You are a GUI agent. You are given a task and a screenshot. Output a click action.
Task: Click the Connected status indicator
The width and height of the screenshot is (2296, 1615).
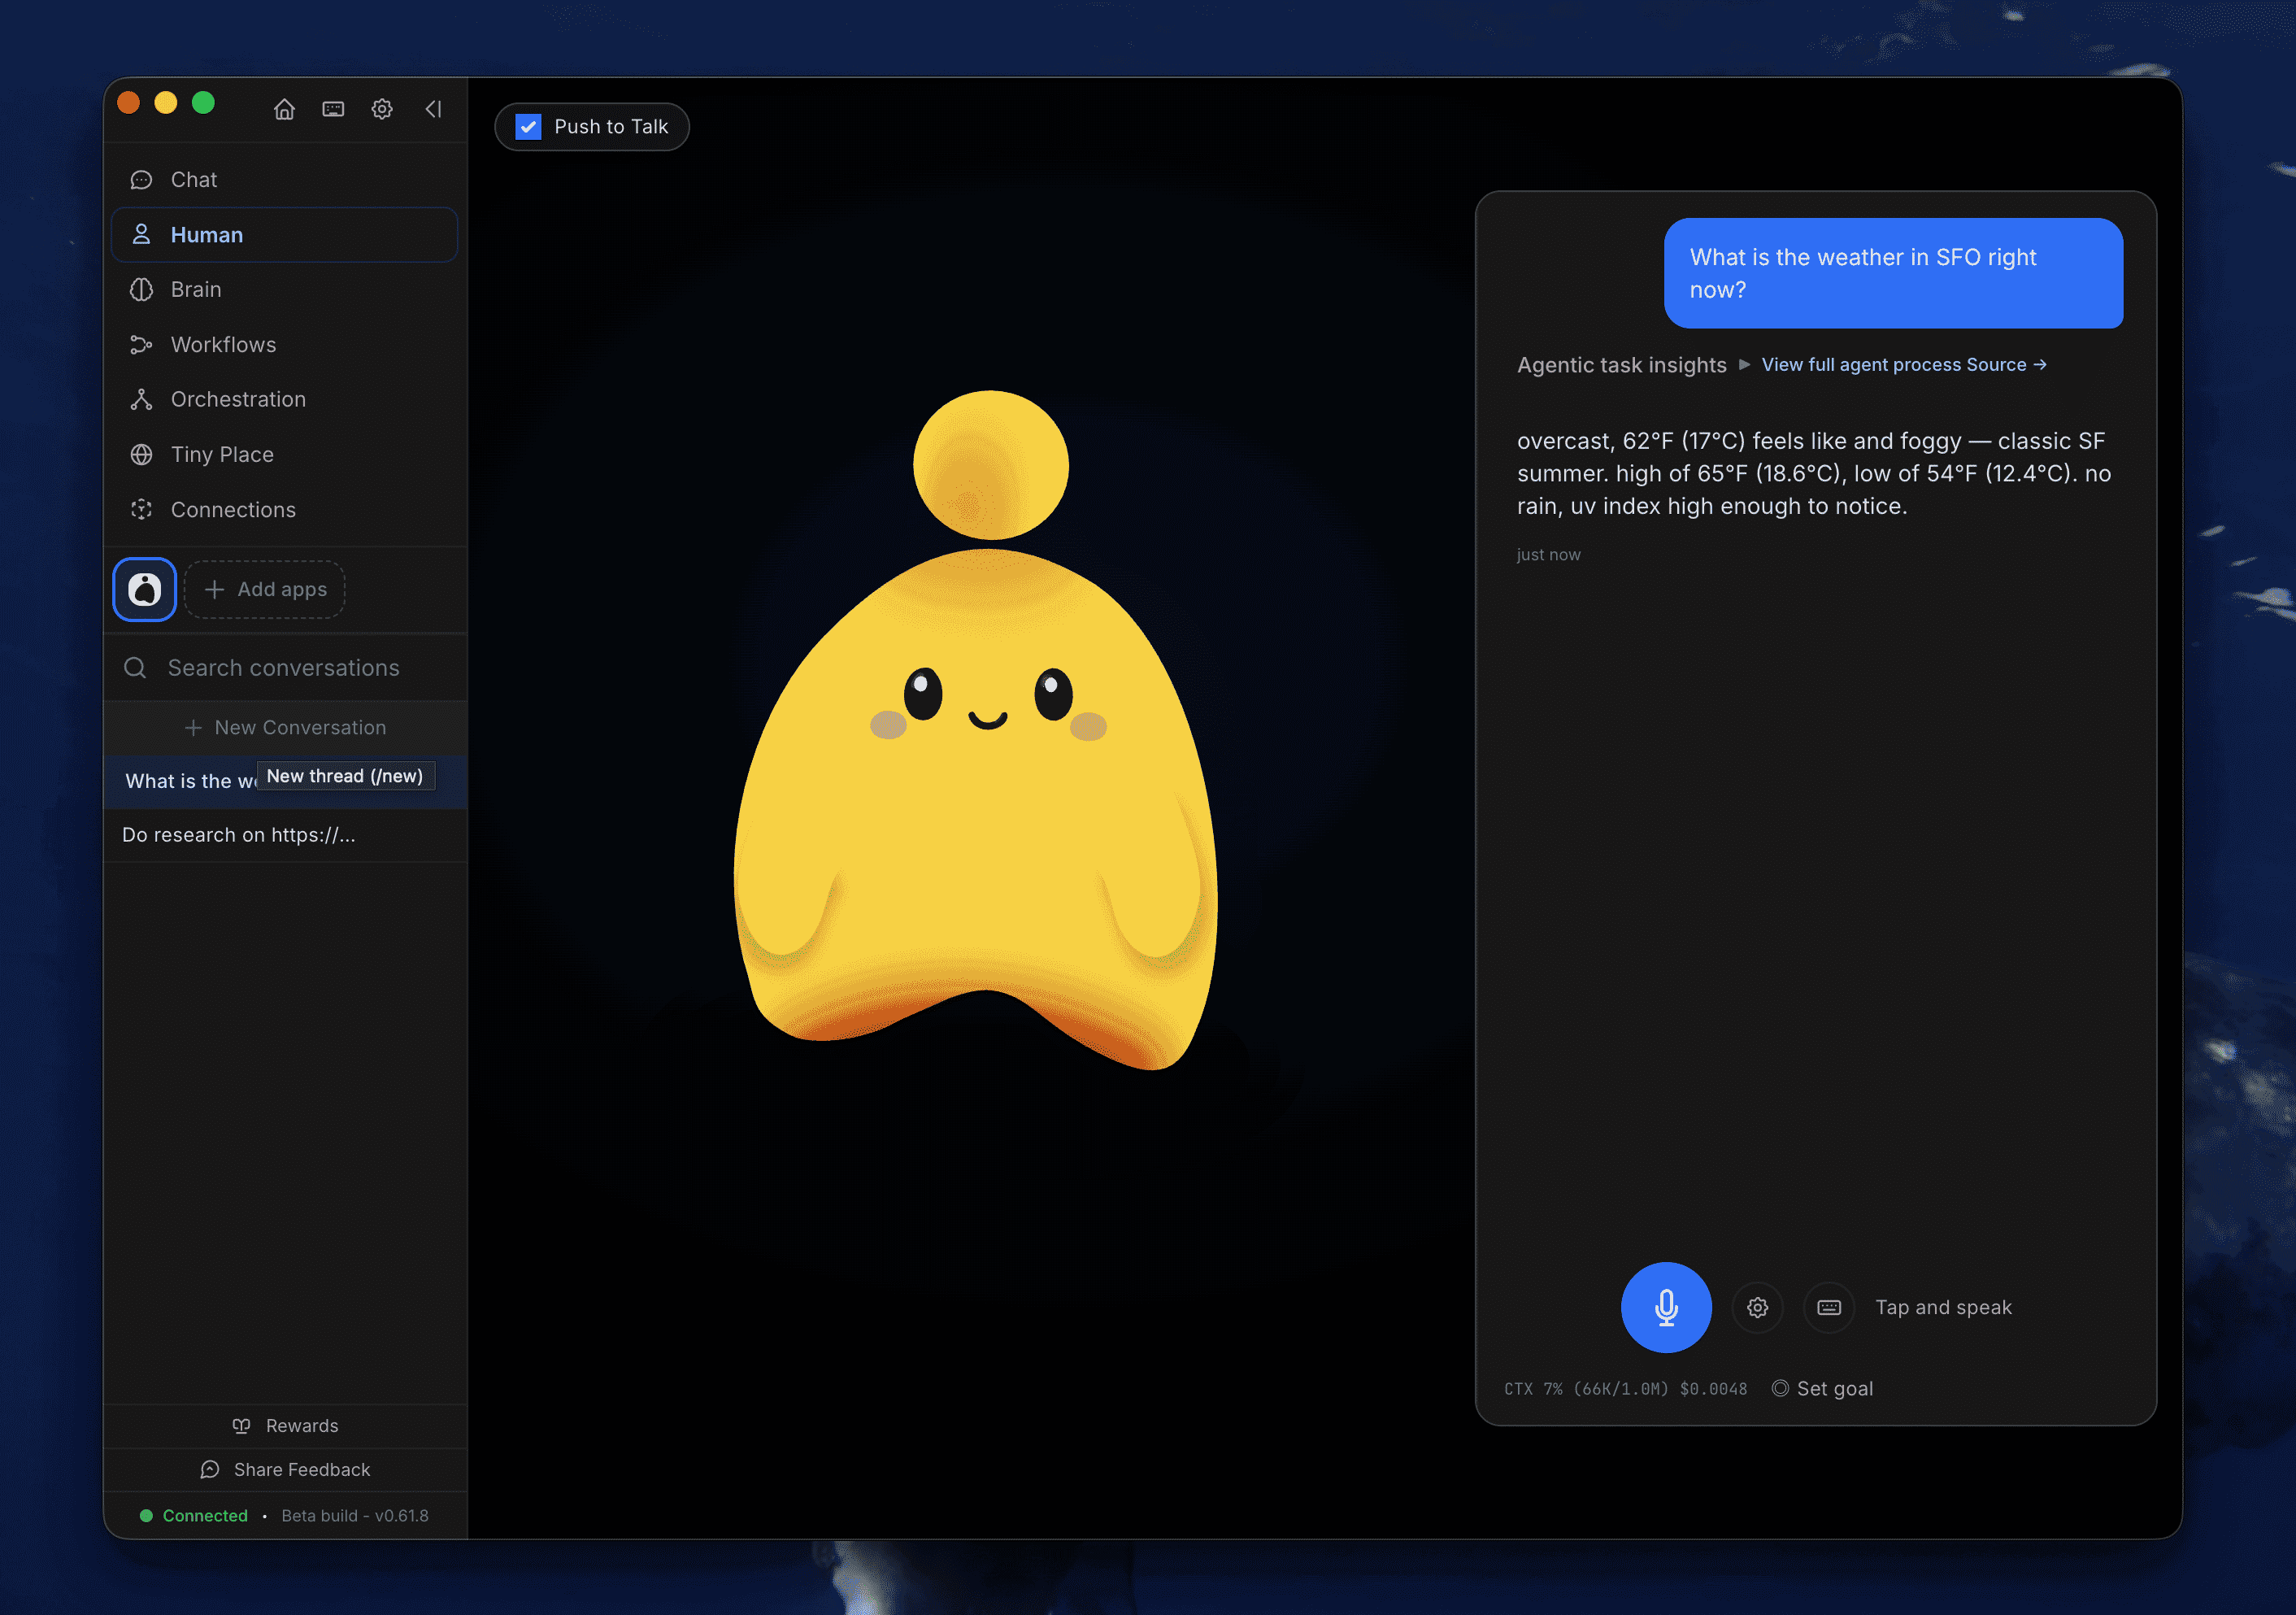194,1516
